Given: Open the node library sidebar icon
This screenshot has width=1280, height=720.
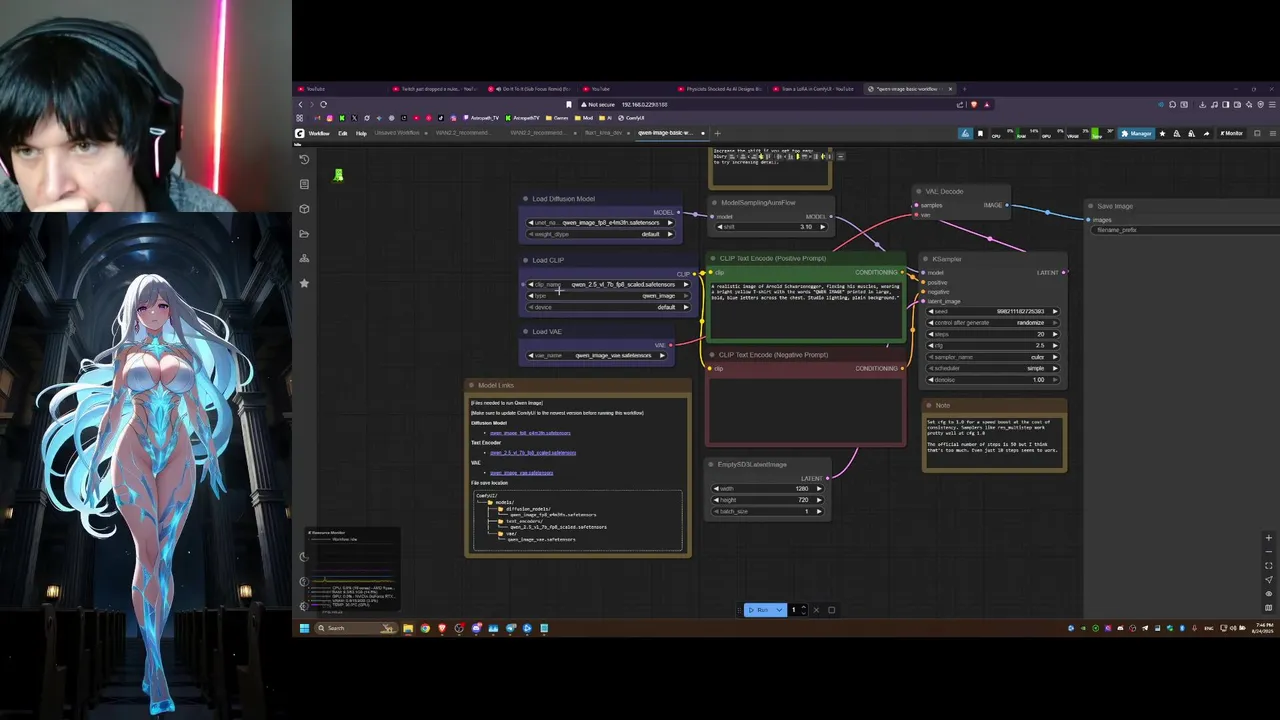Looking at the screenshot, I should tap(304, 184).
